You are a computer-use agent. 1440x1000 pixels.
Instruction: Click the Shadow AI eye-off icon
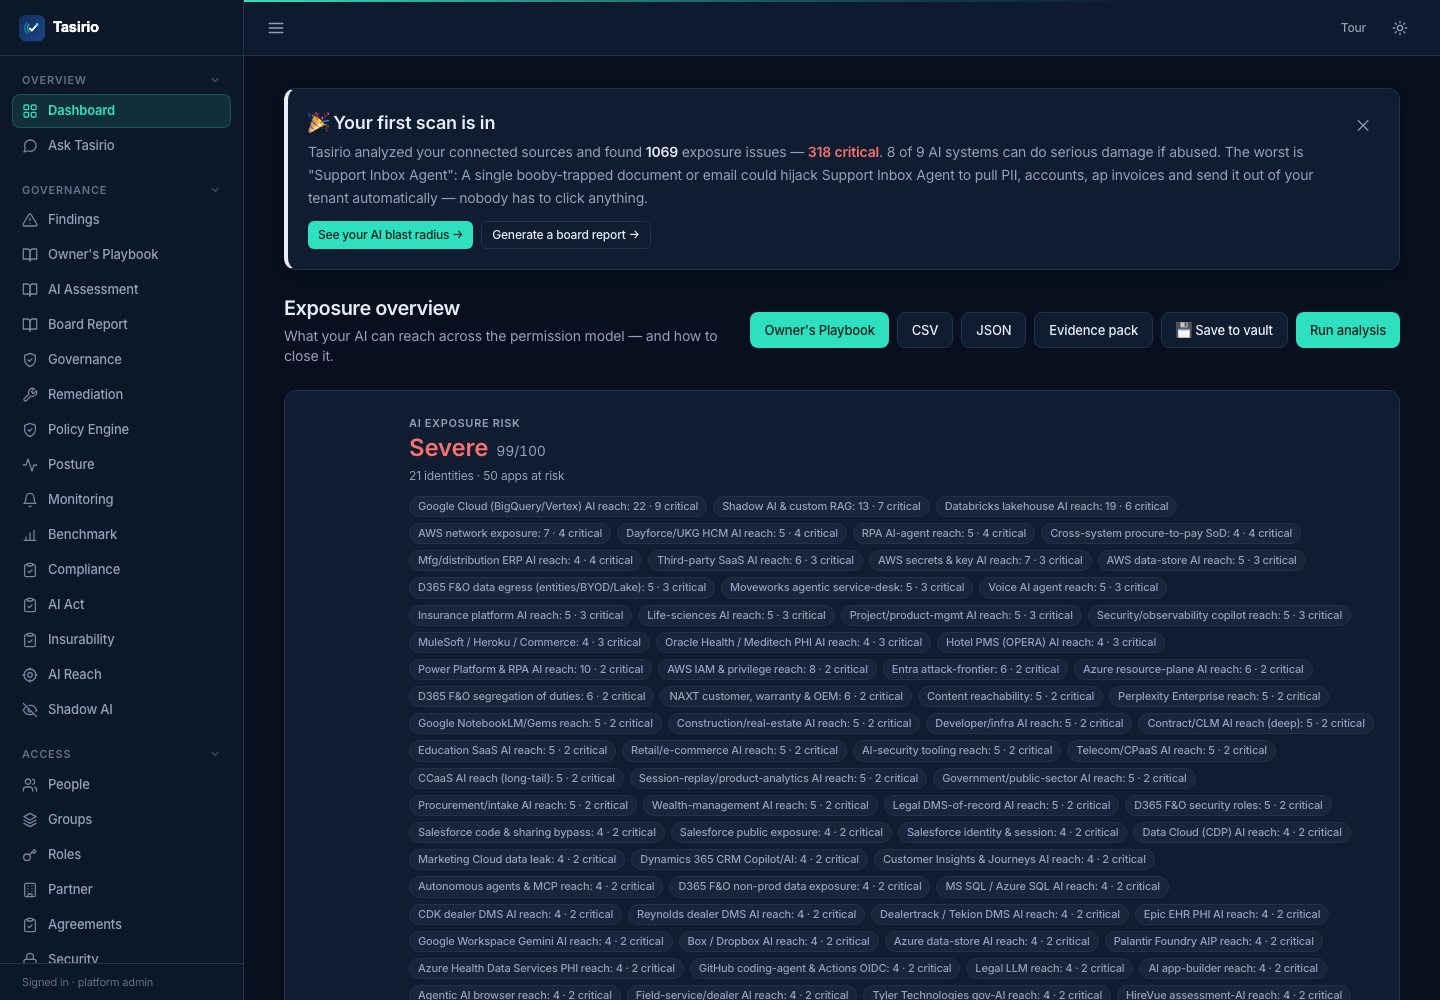pyautogui.click(x=30, y=710)
